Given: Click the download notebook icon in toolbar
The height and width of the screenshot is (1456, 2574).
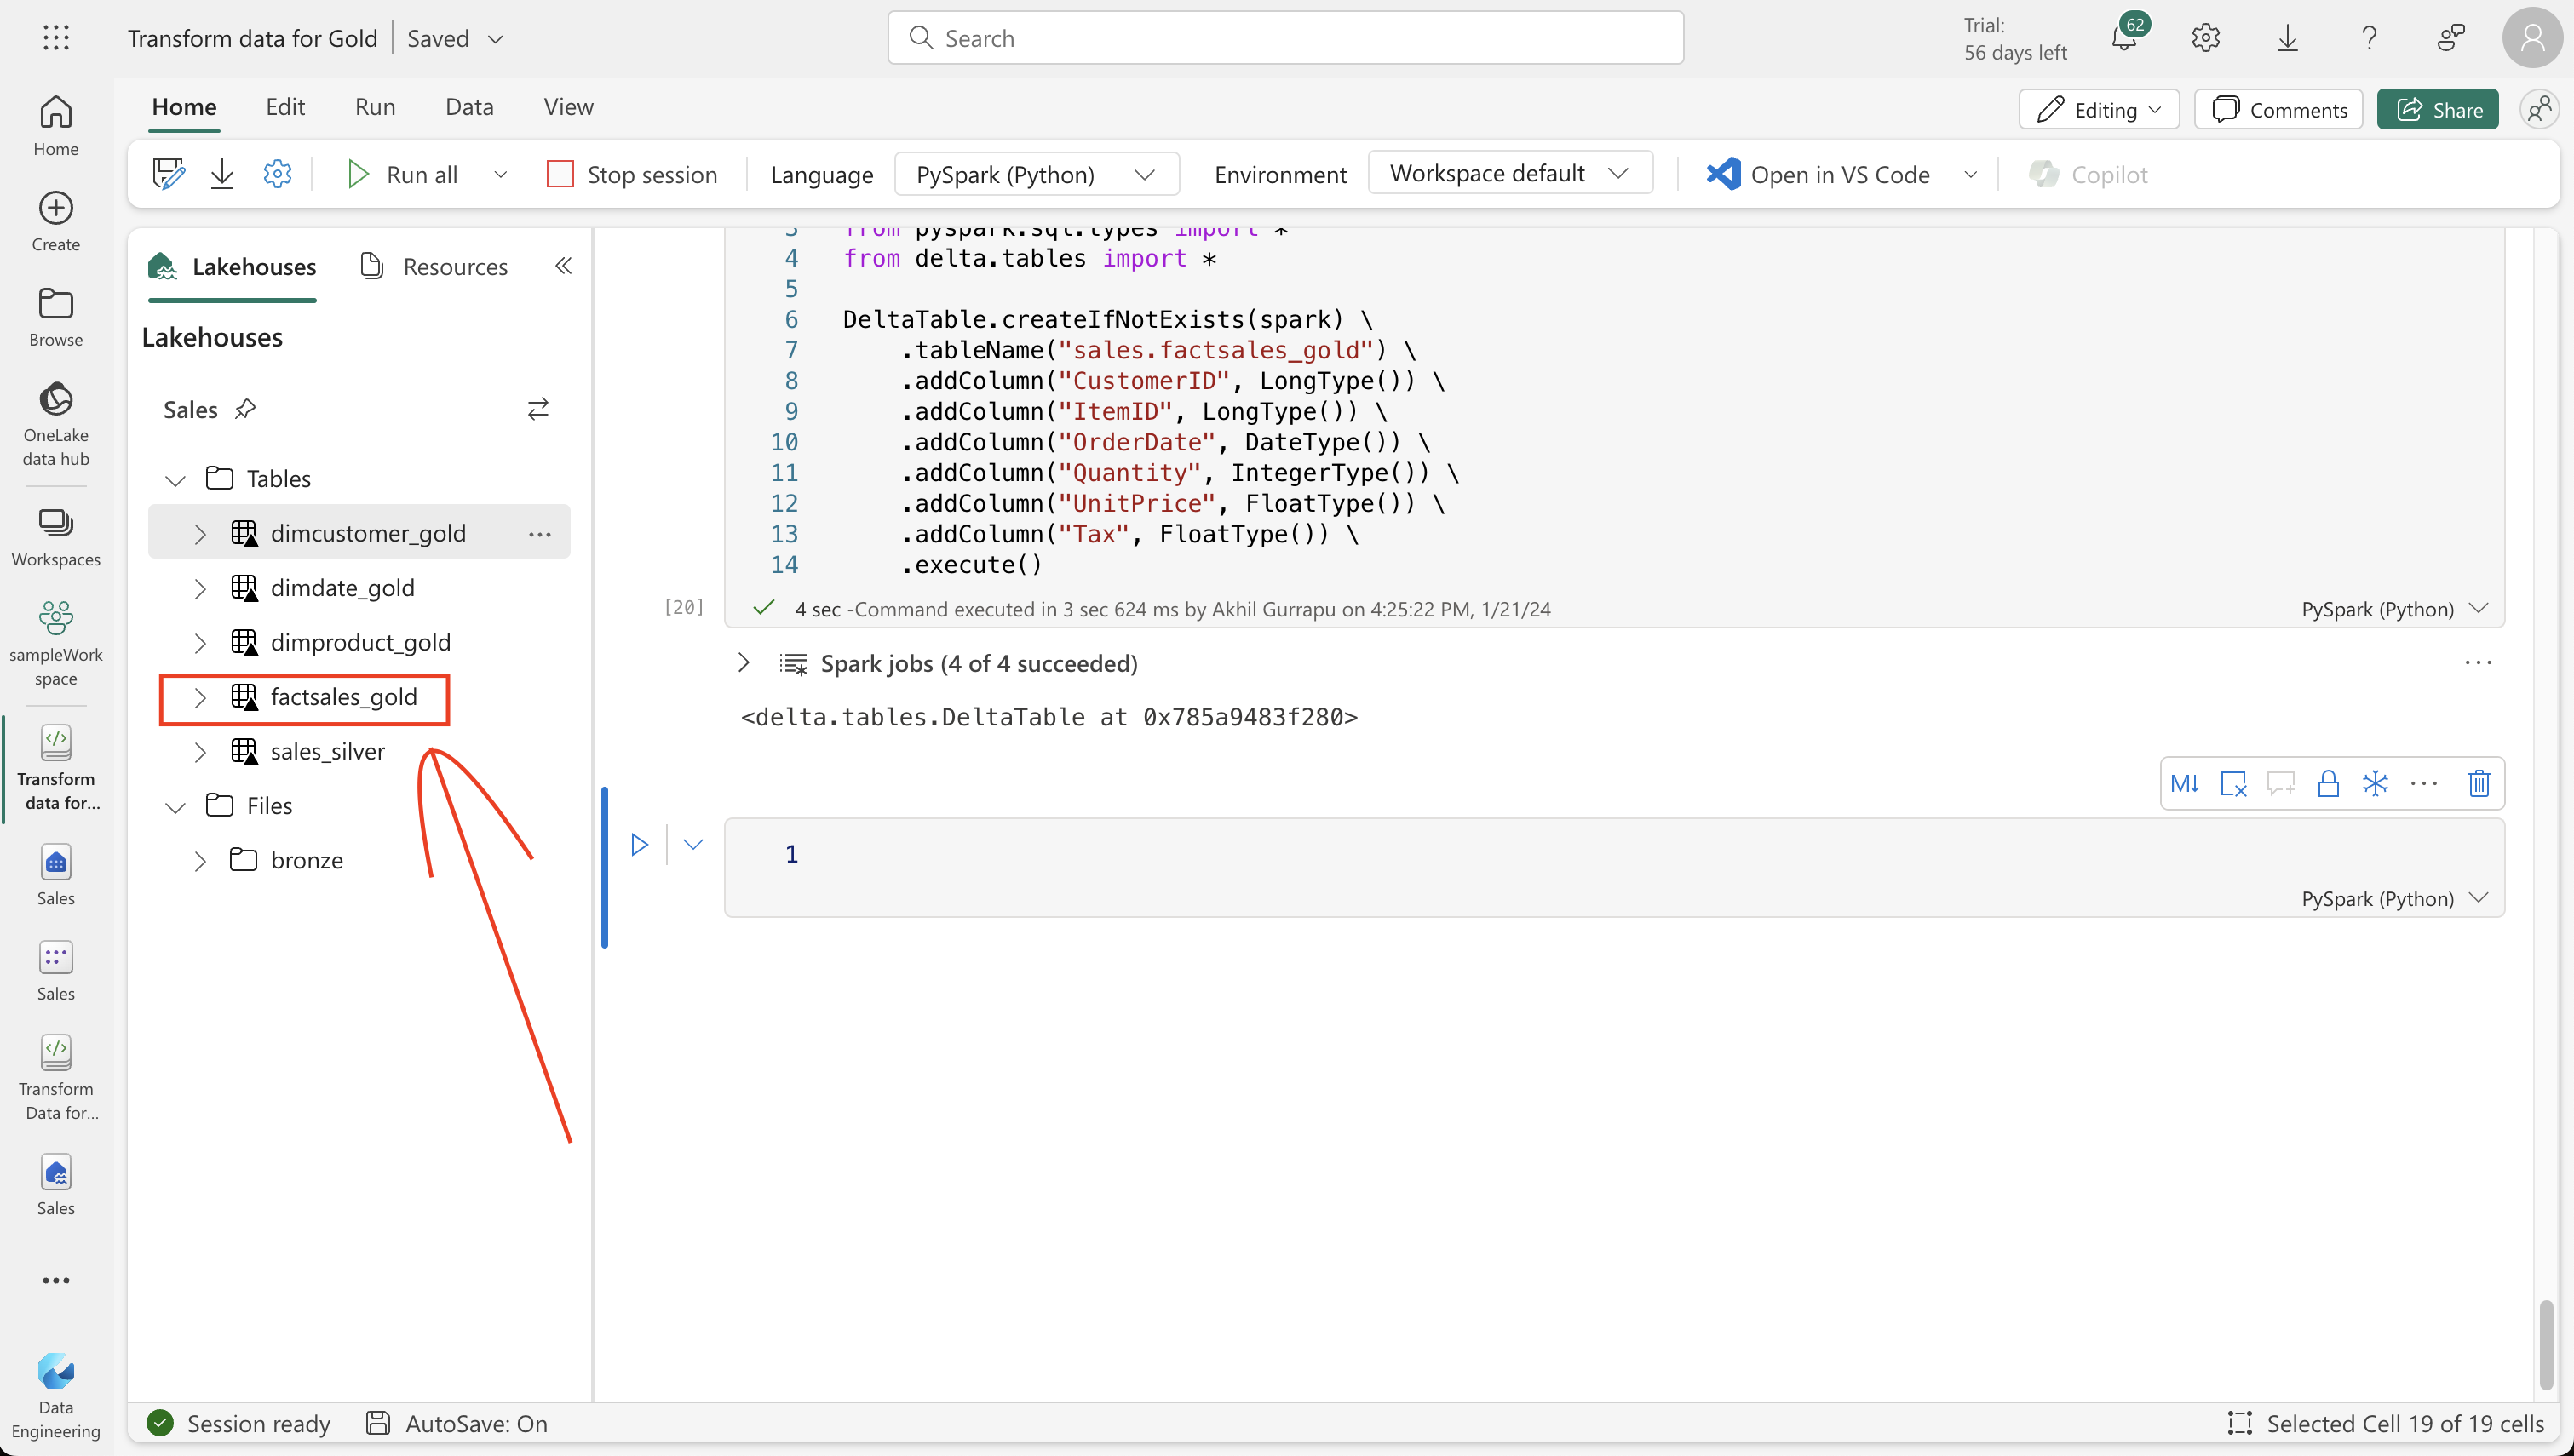Looking at the screenshot, I should click(222, 174).
